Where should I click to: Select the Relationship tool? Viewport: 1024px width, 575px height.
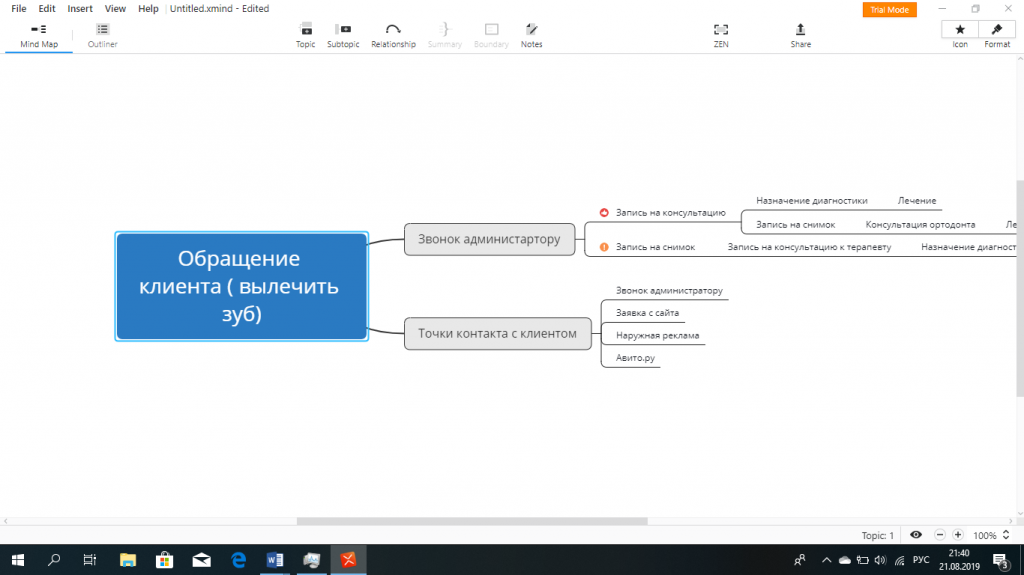[x=393, y=34]
